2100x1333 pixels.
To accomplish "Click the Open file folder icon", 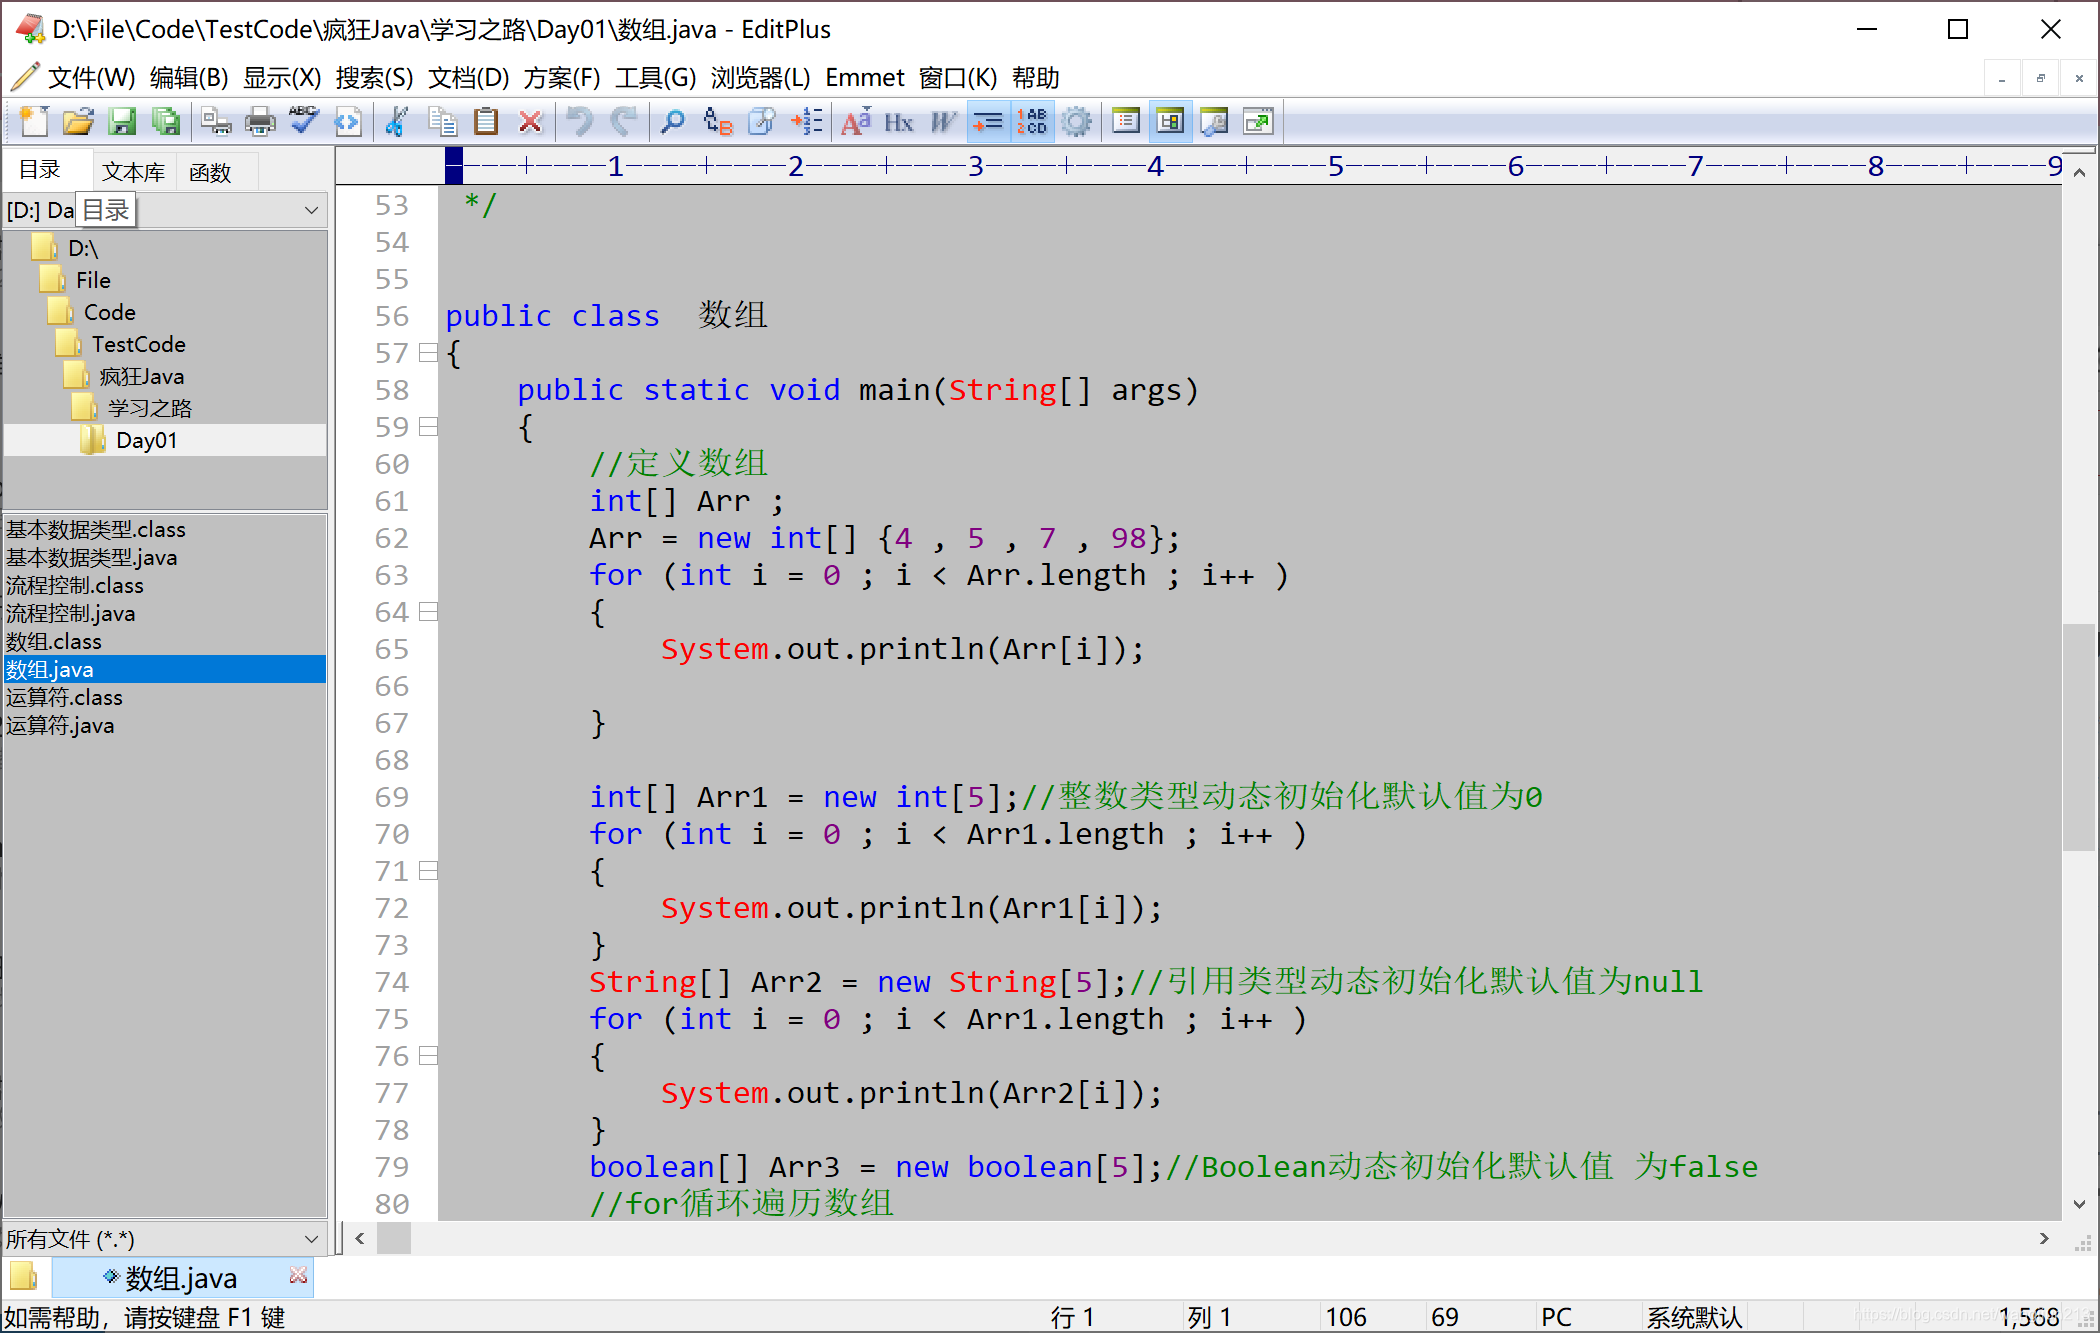I will pos(77,122).
